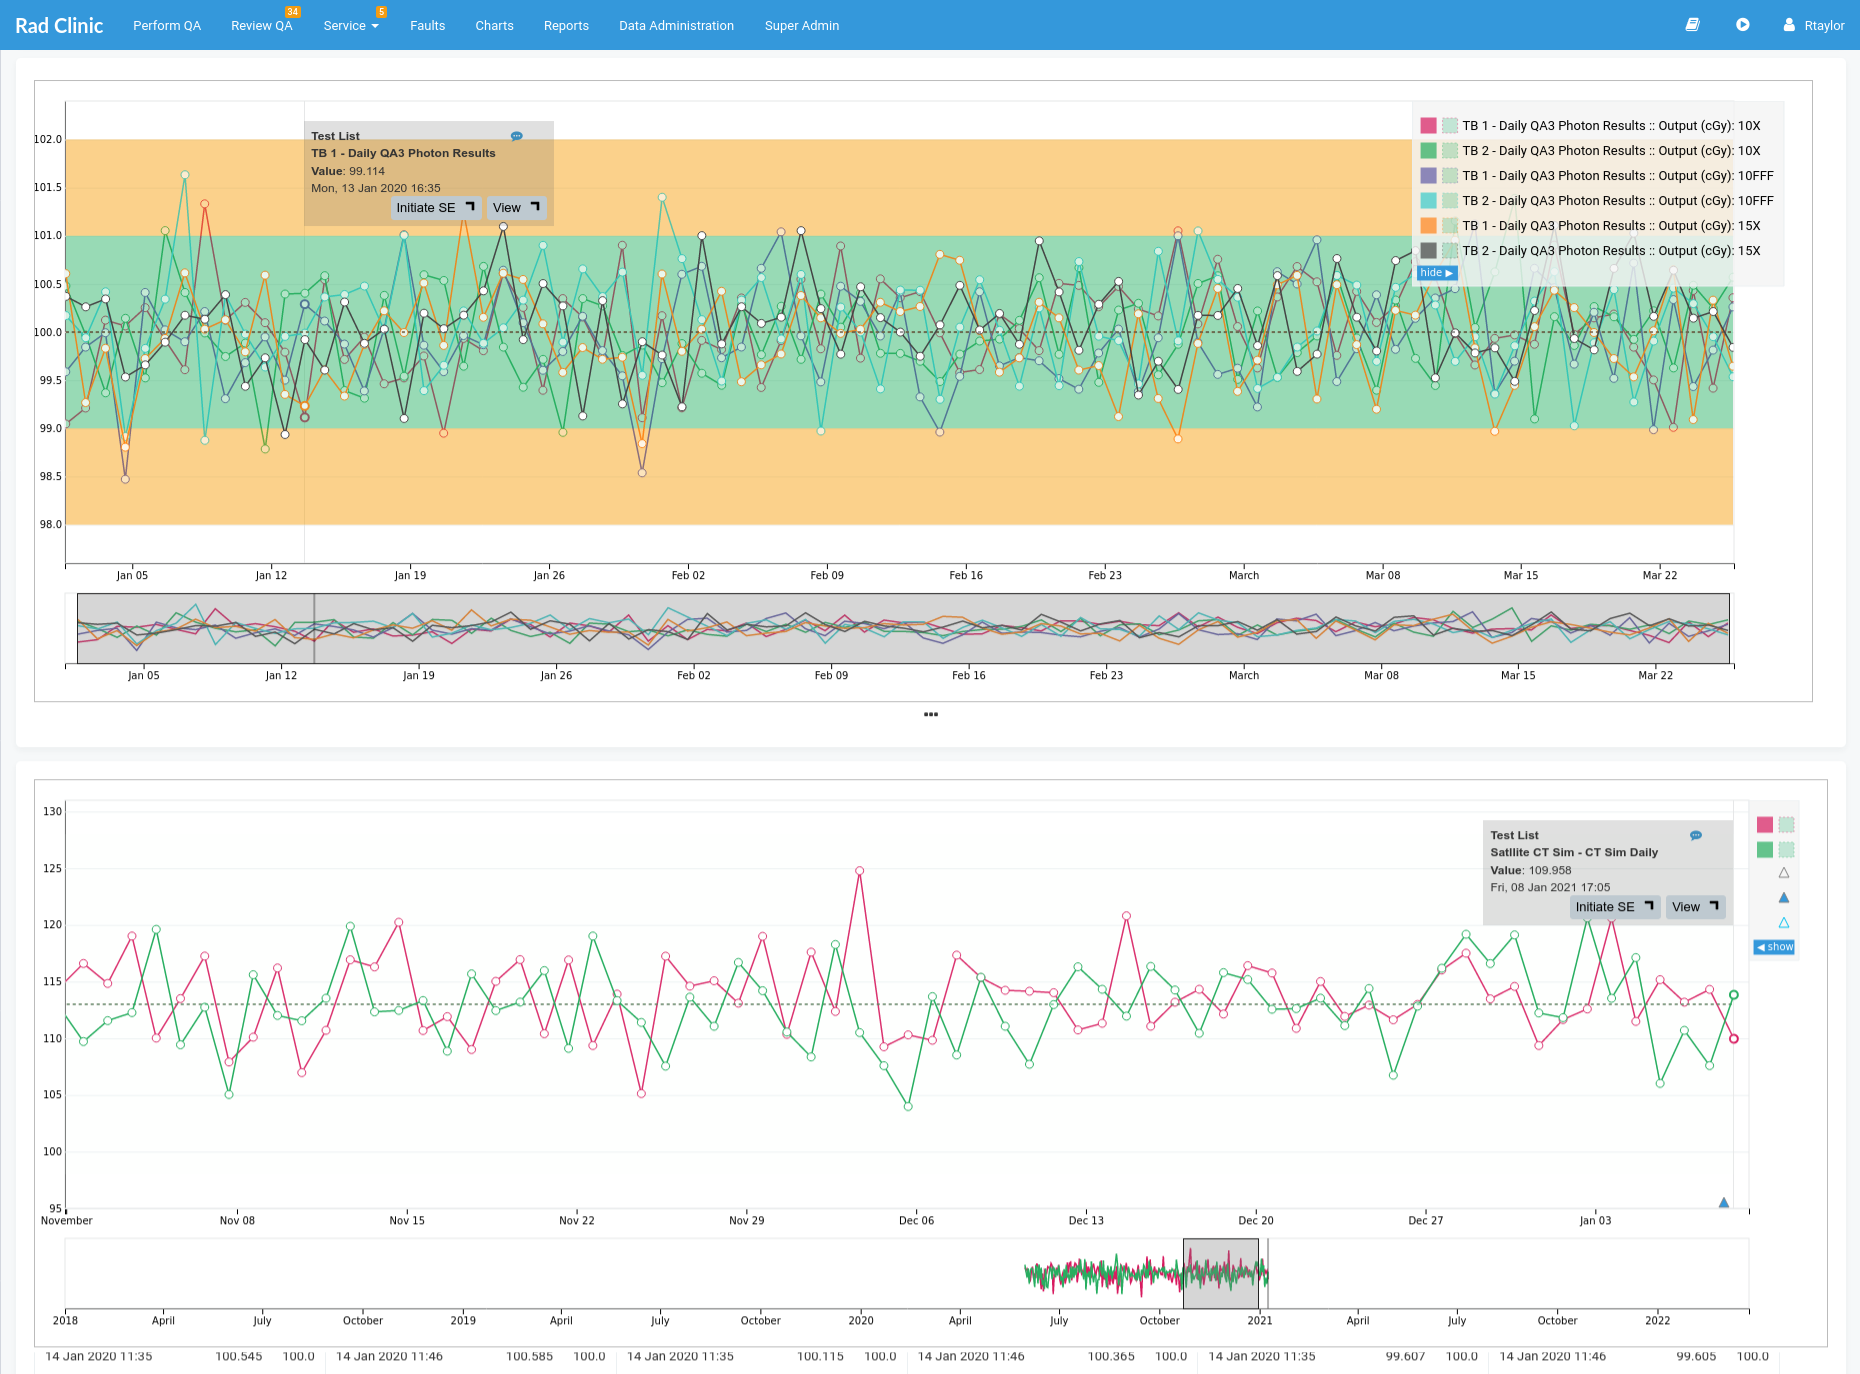Expand the lower chart legend with show

coord(1775,947)
